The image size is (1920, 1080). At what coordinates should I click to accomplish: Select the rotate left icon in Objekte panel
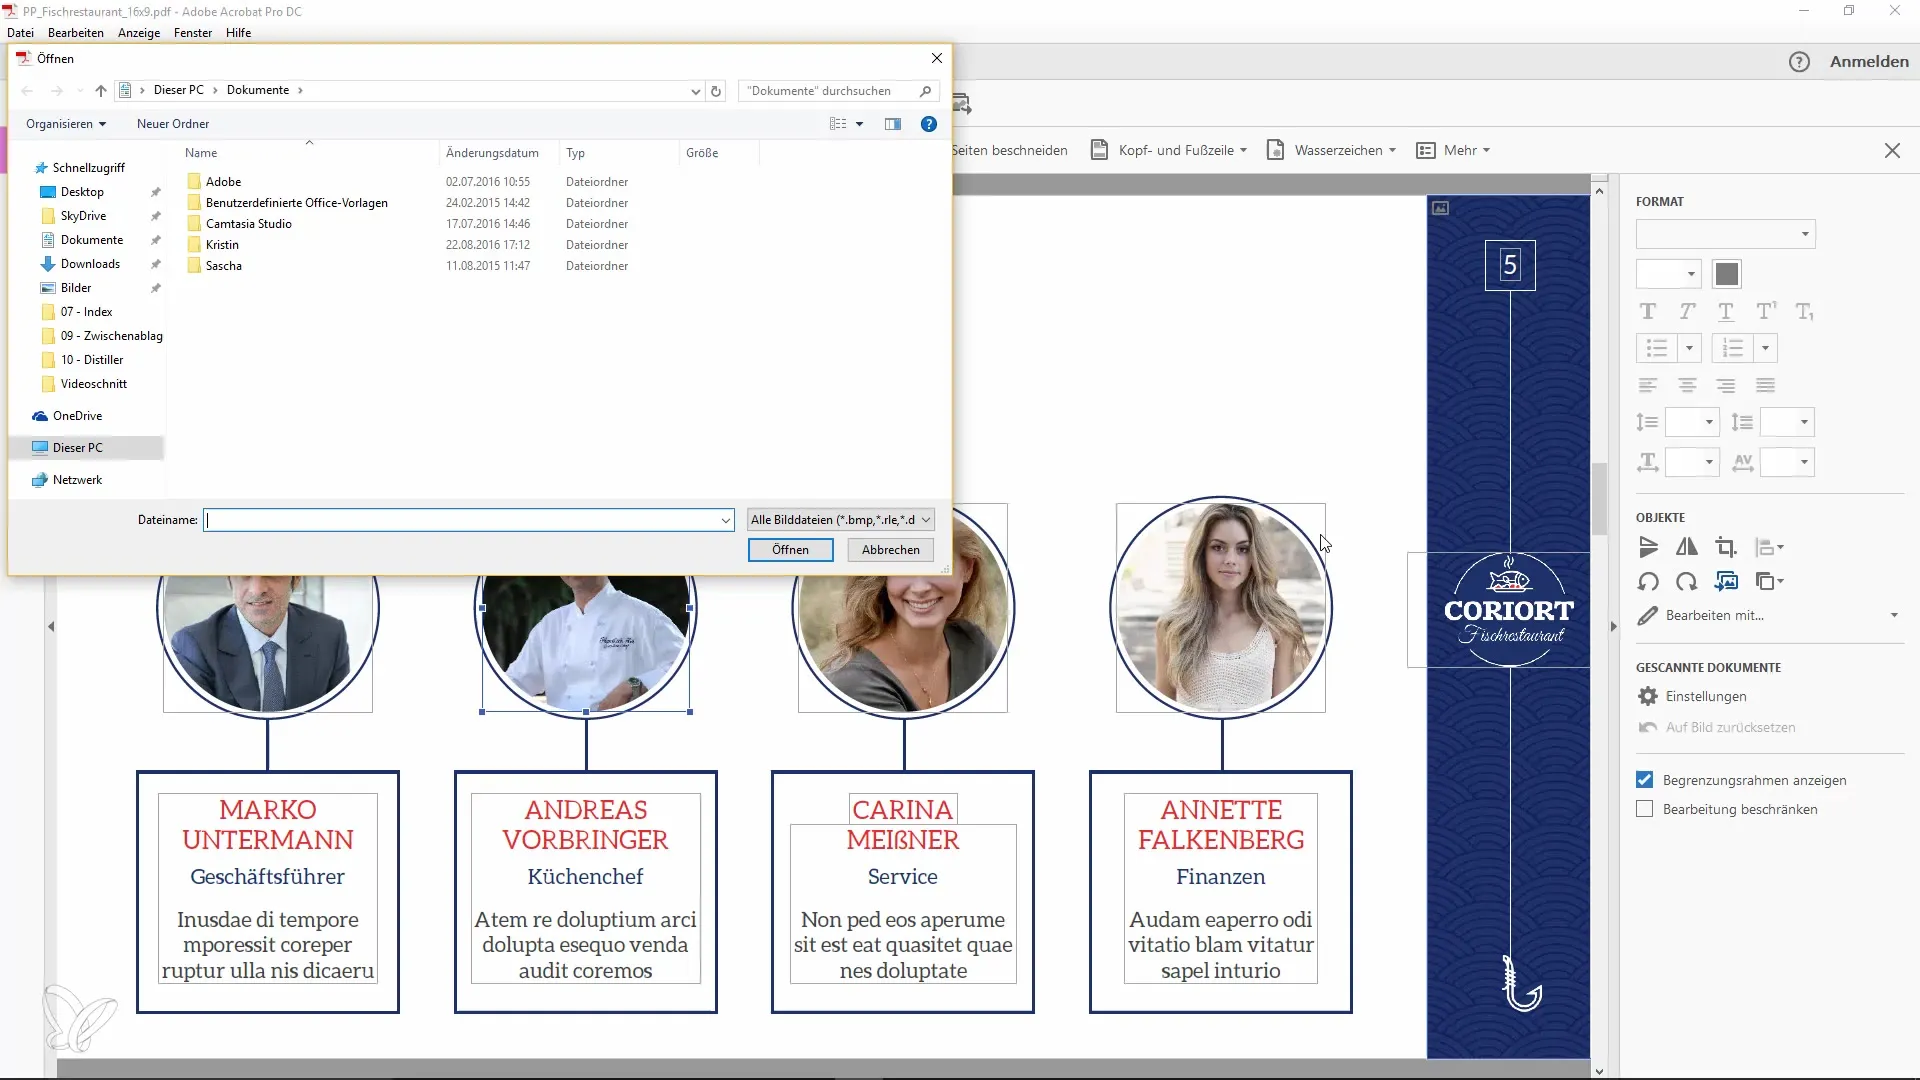(1648, 582)
